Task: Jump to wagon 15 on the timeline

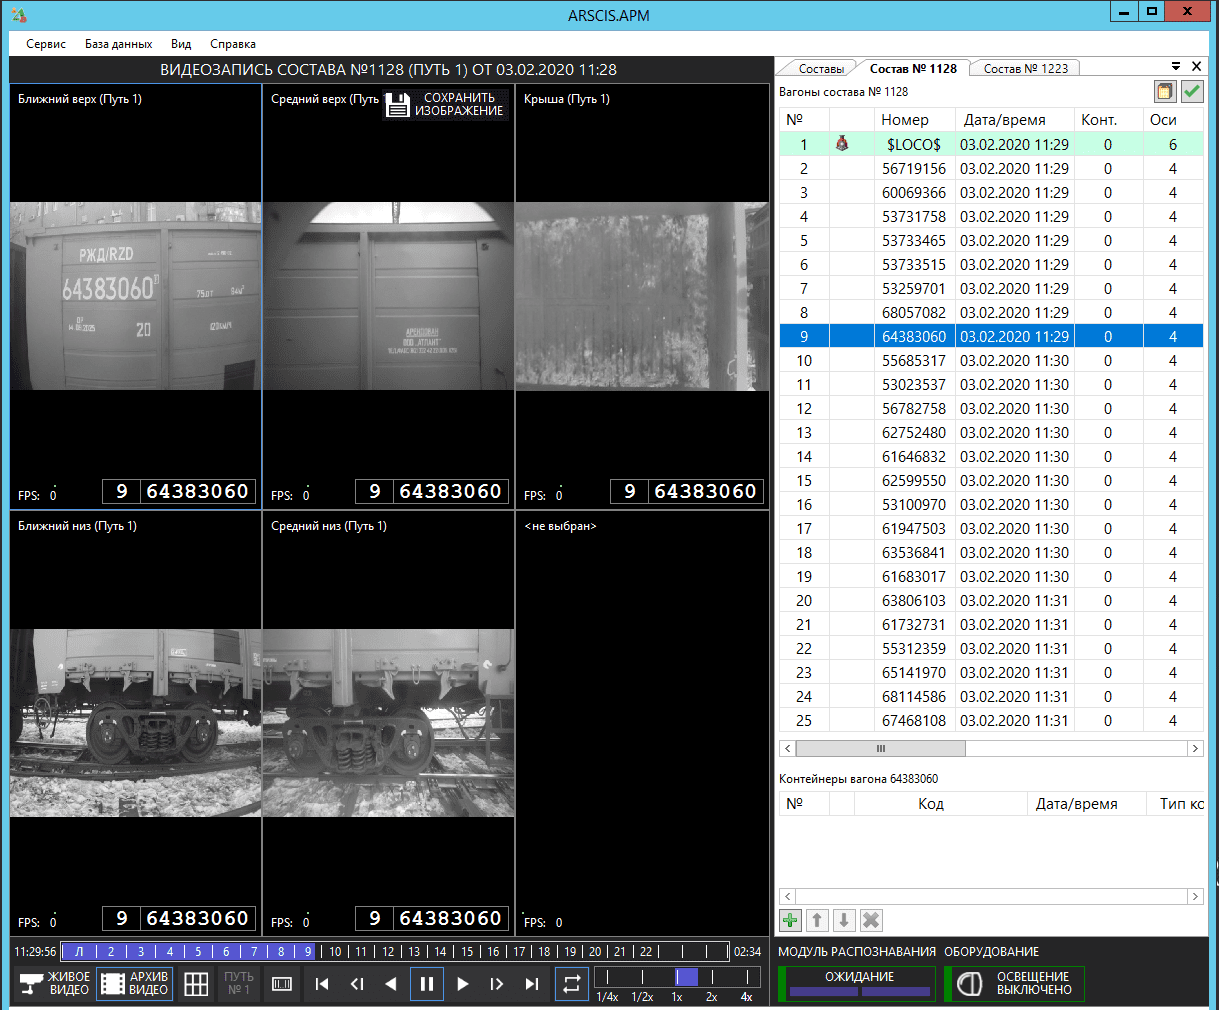Action: (467, 952)
